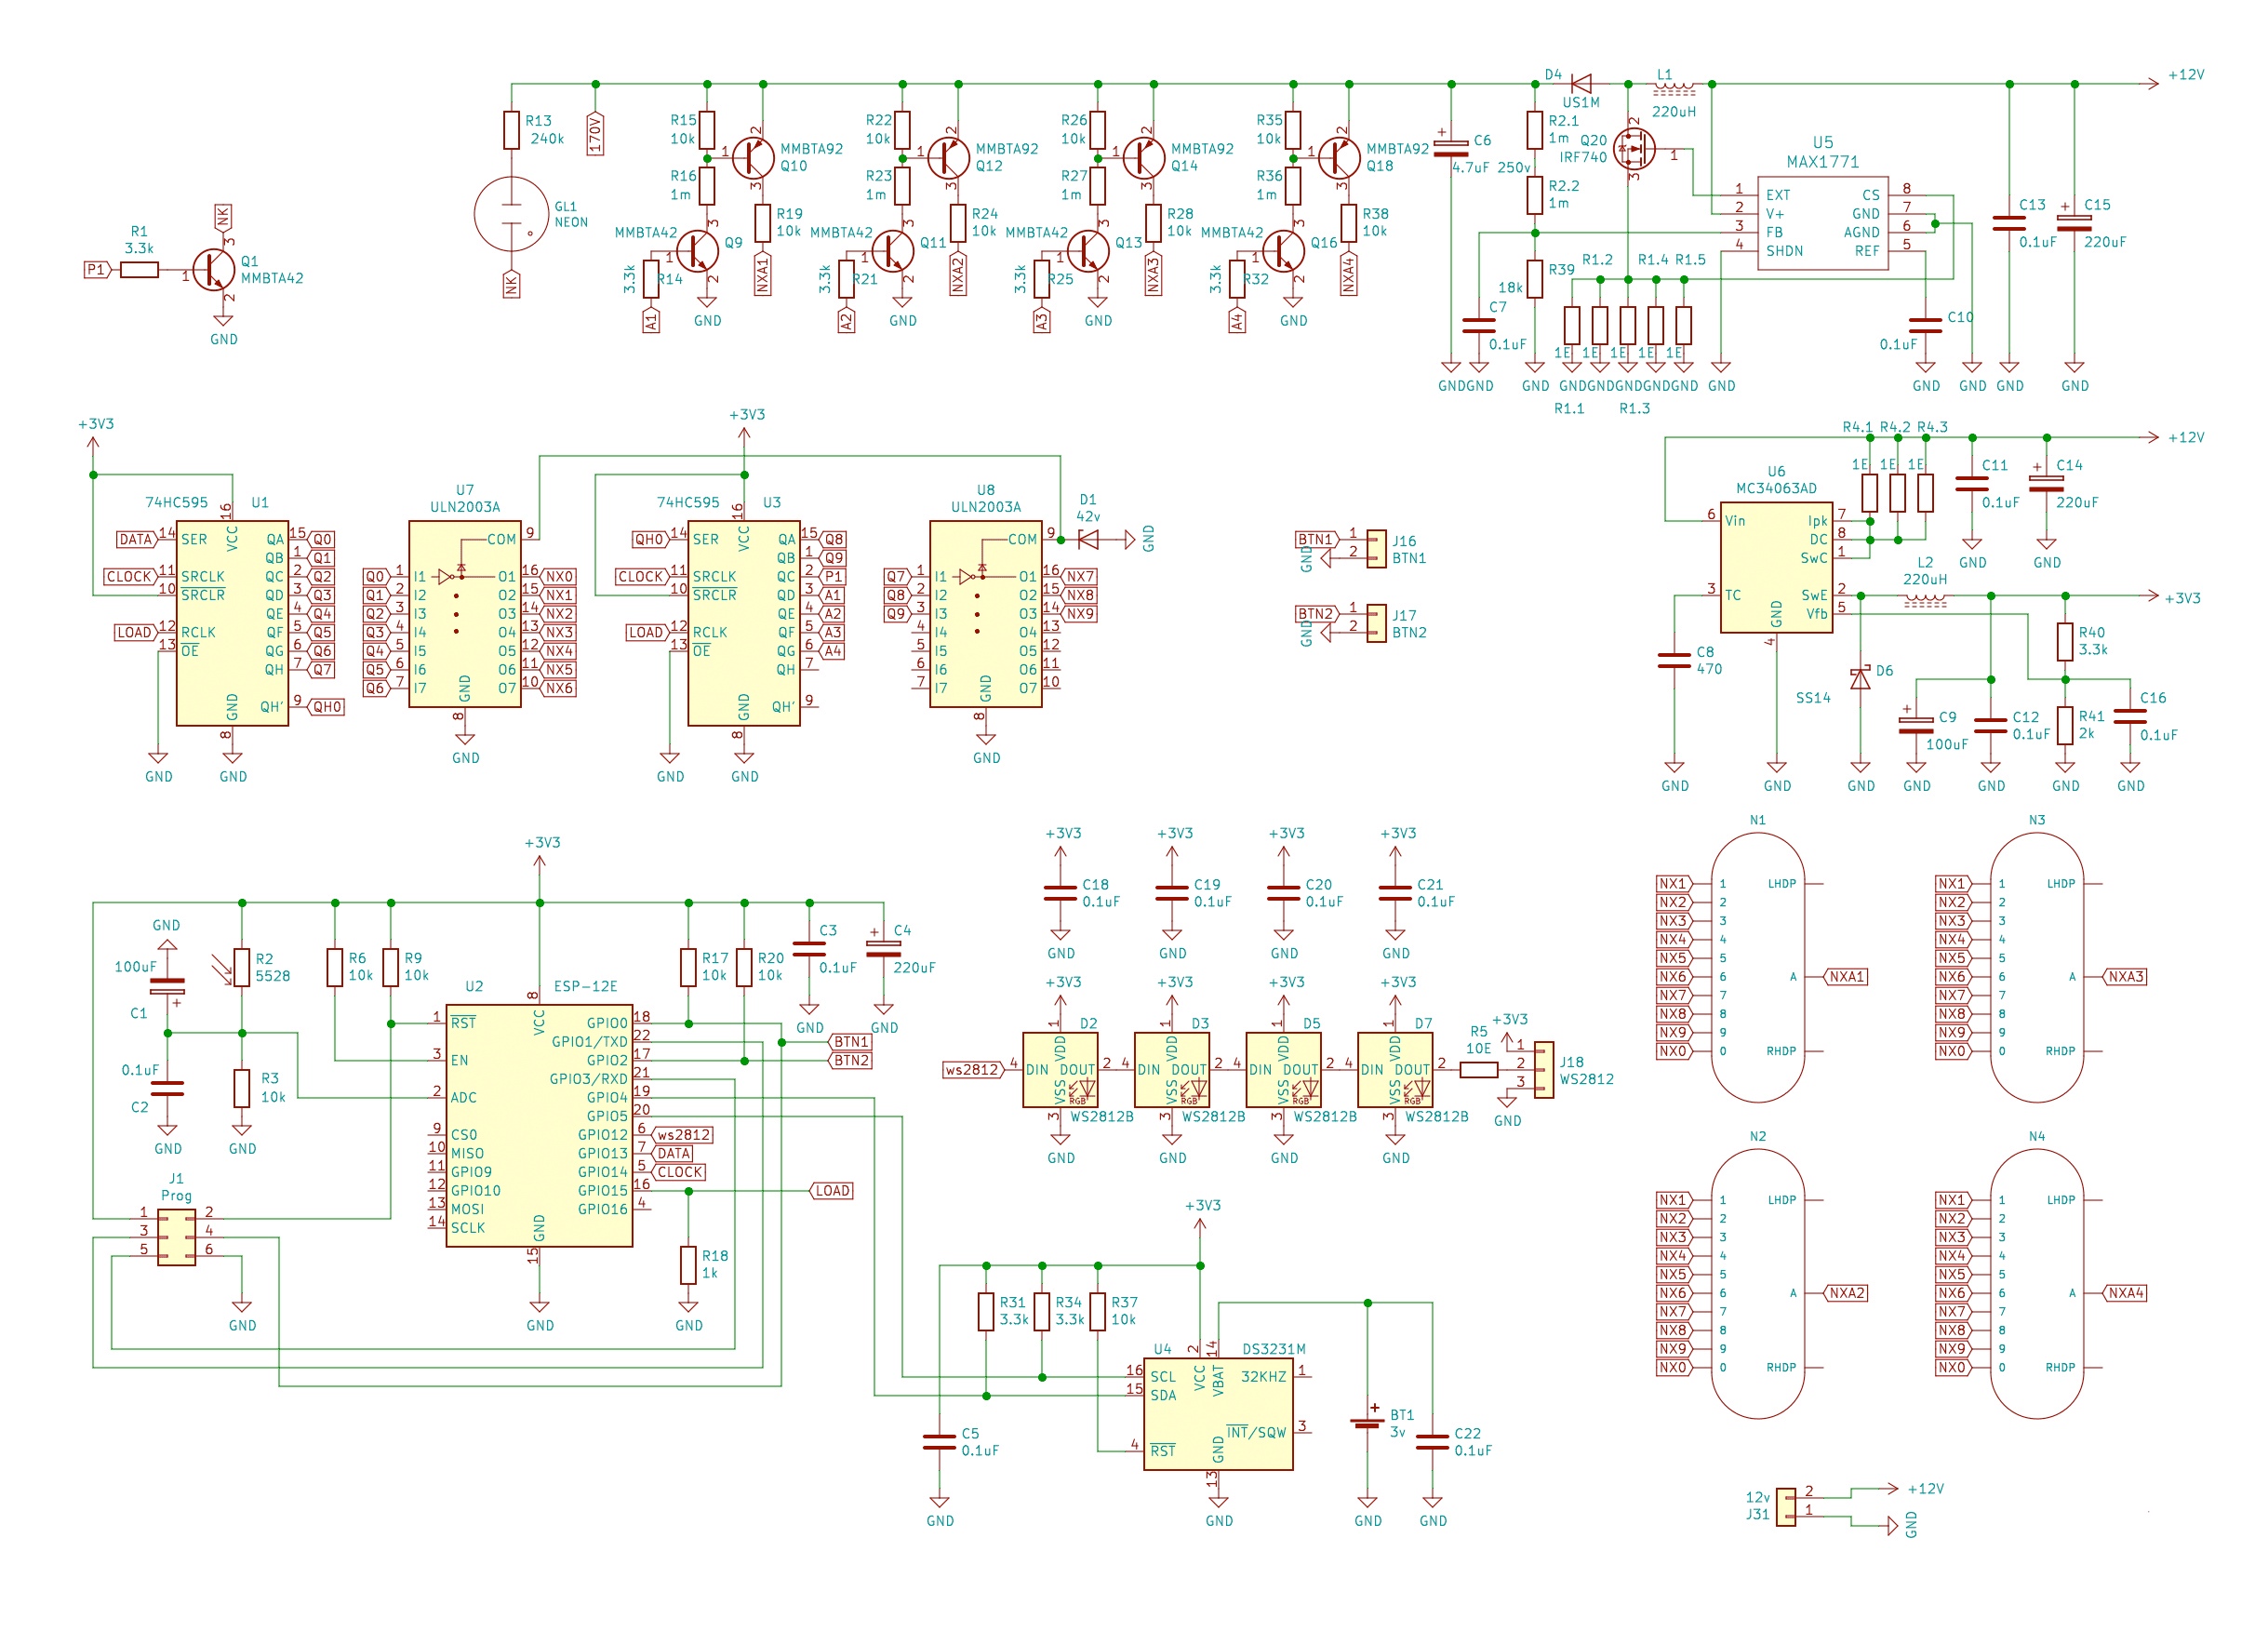2268x1631 pixels.
Task: Select the N4 nixie tube symbol
Action: click(2036, 1284)
